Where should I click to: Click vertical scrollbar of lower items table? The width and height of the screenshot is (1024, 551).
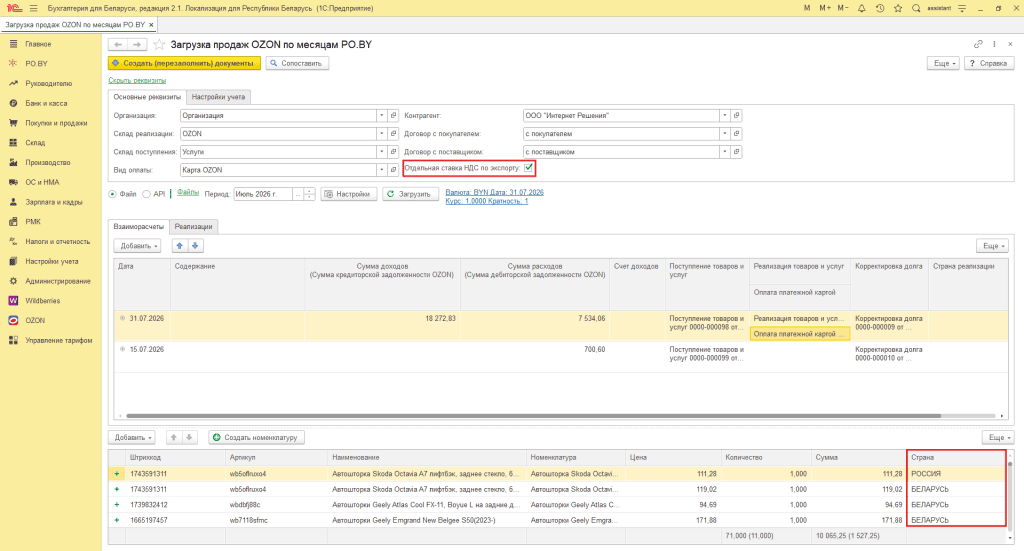(1010, 464)
